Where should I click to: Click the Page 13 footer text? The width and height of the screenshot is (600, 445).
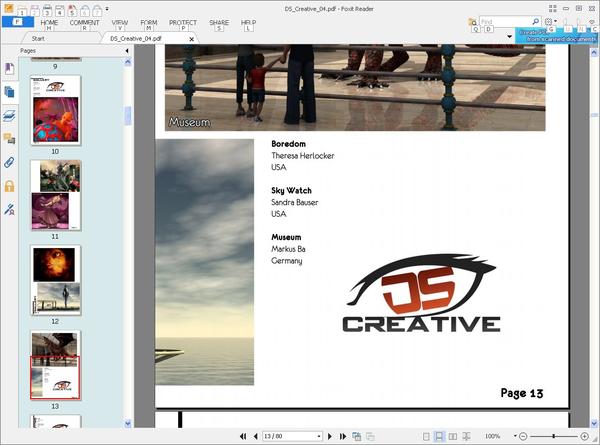point(522,393)
